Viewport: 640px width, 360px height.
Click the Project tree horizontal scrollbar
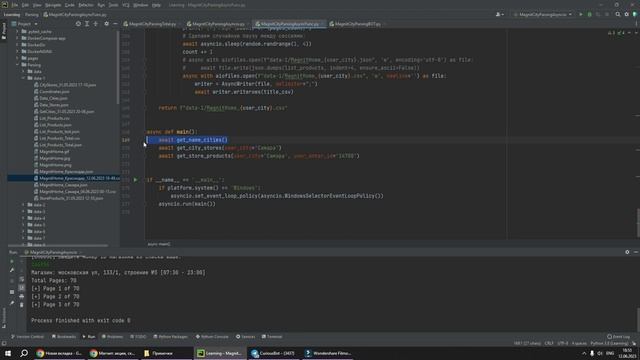pyautogui.click(x=58, y=246)
